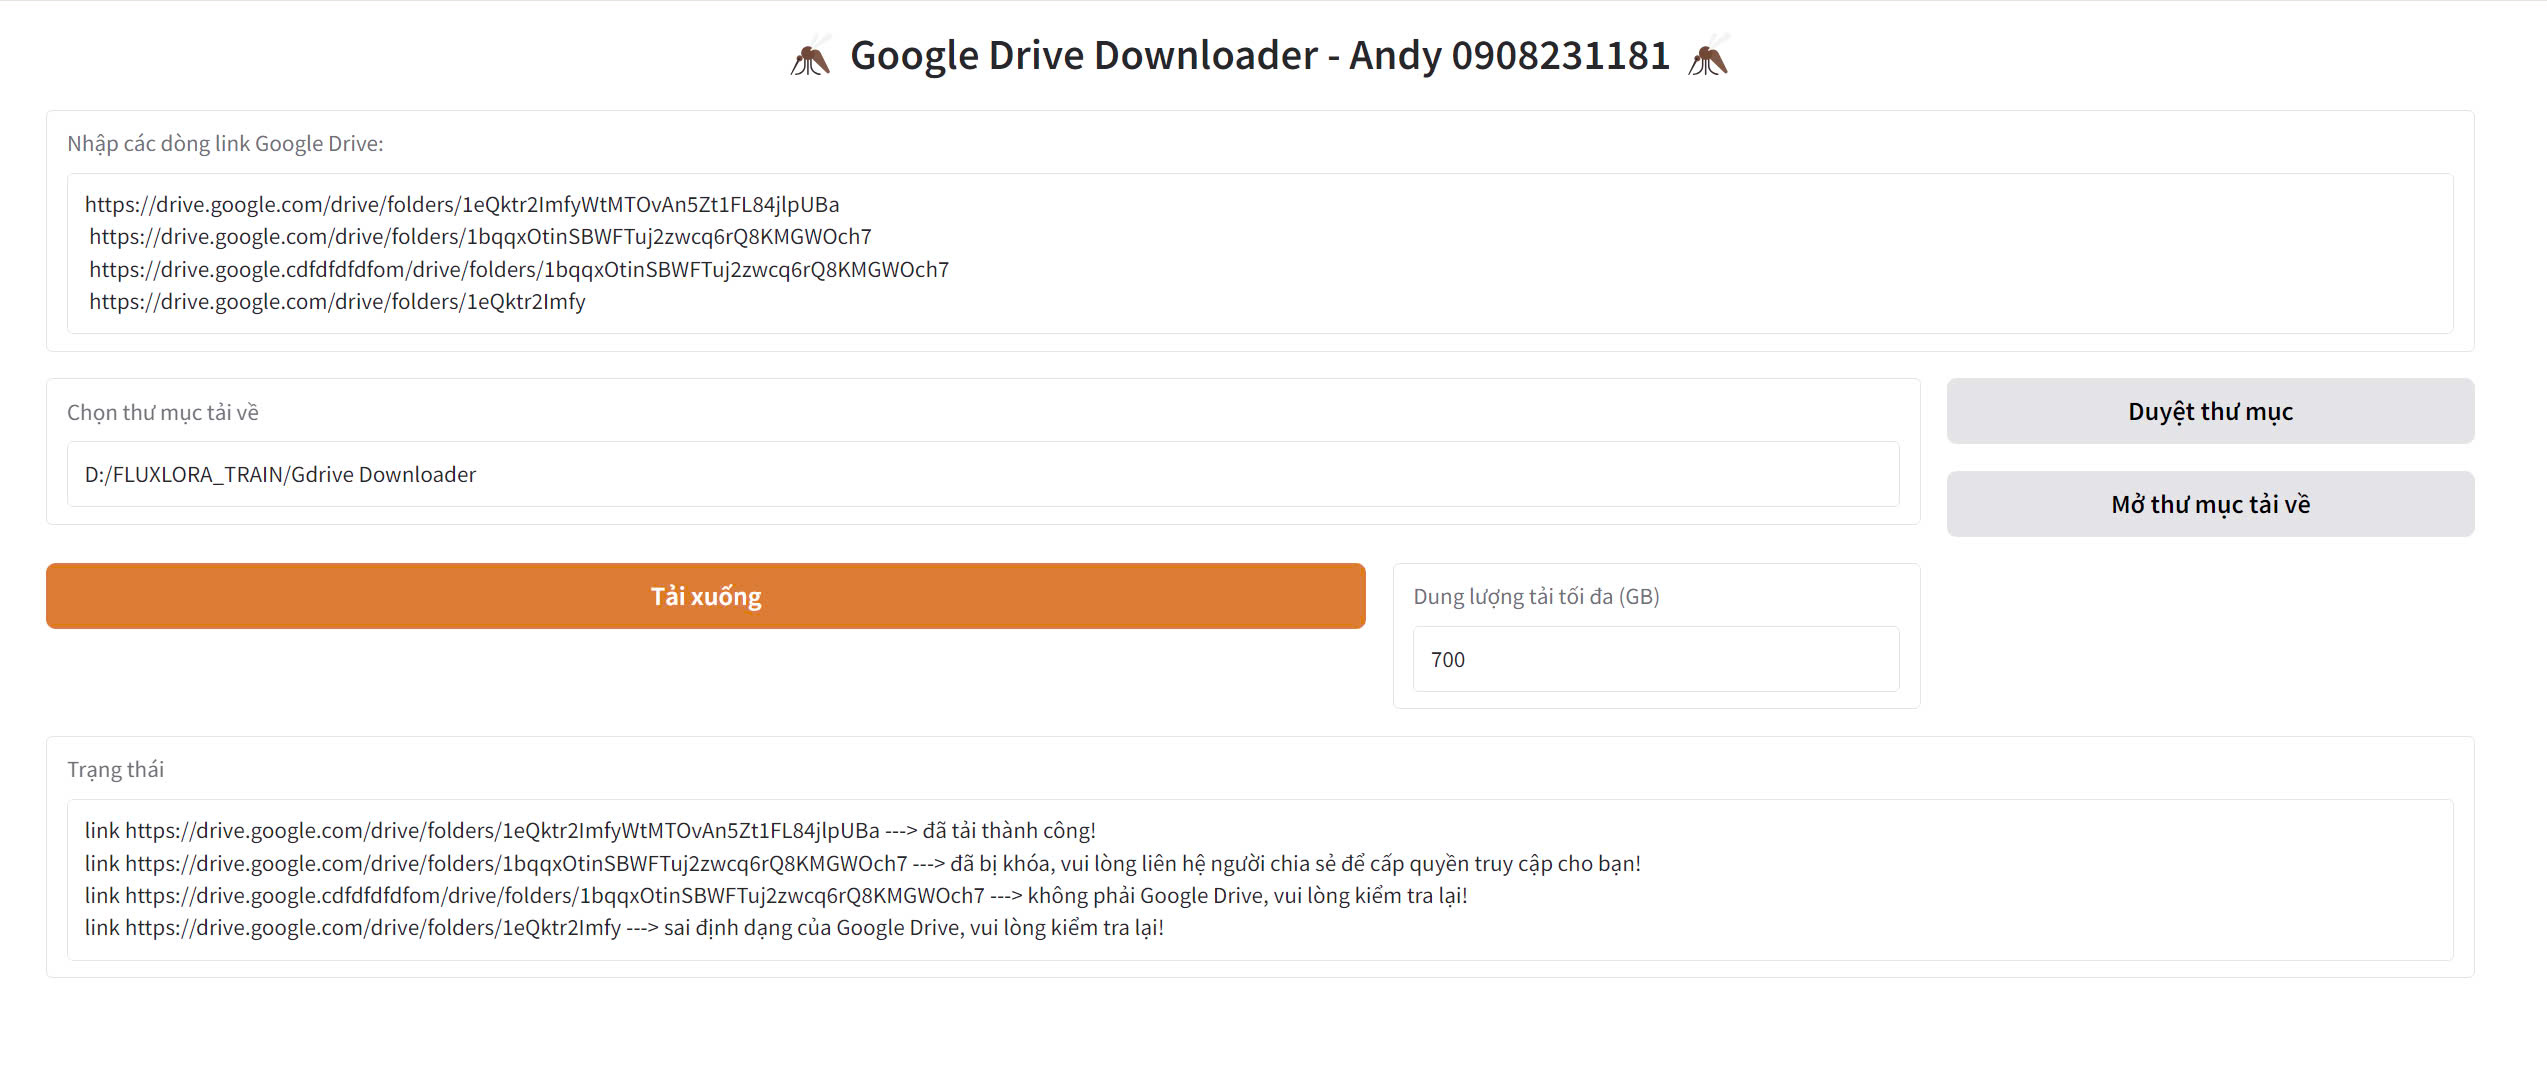Click status line saying sai định dạng
Image resolution: width=2547 pixels, height=1066 pixels.
[x=624, y=927]
